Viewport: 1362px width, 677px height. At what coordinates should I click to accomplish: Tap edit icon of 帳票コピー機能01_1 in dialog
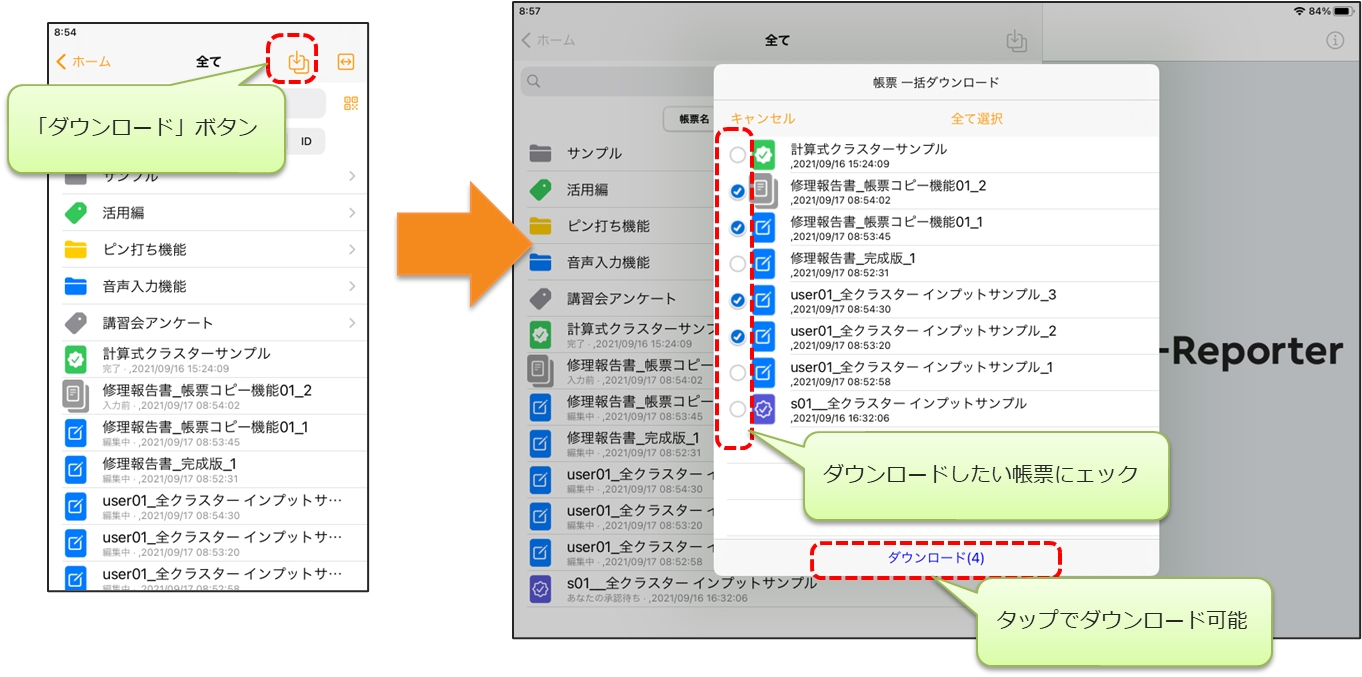(764, 227)
